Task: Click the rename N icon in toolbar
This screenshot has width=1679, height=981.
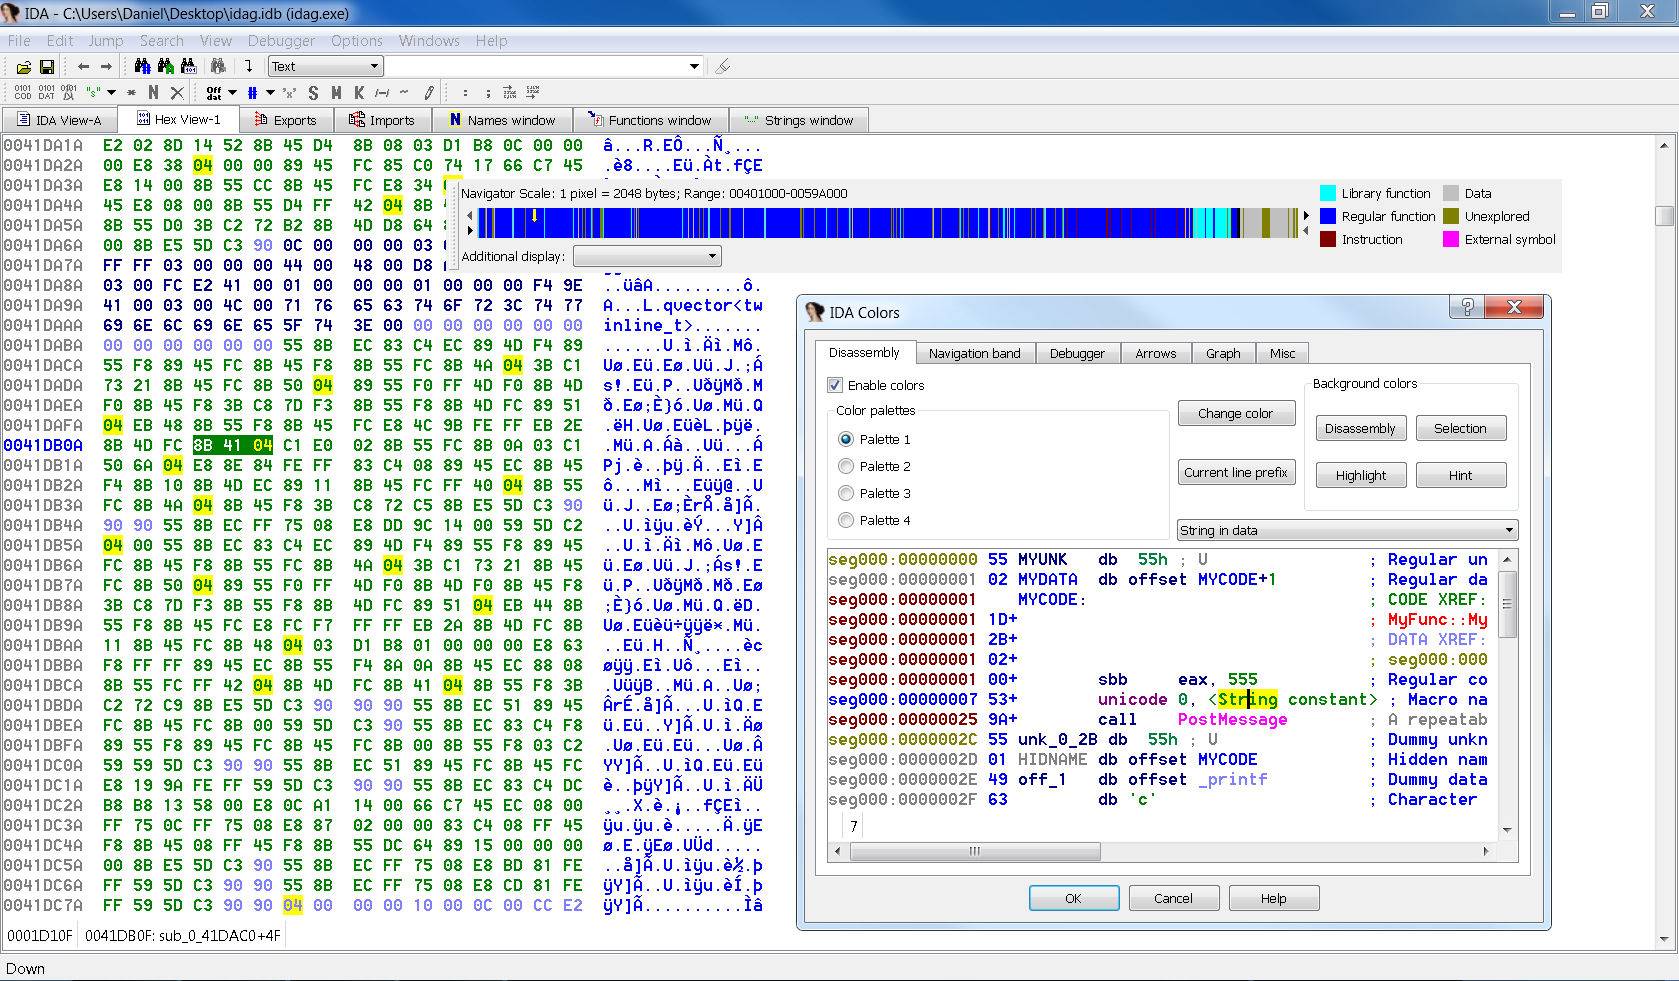Action: [x=153, y=93]
